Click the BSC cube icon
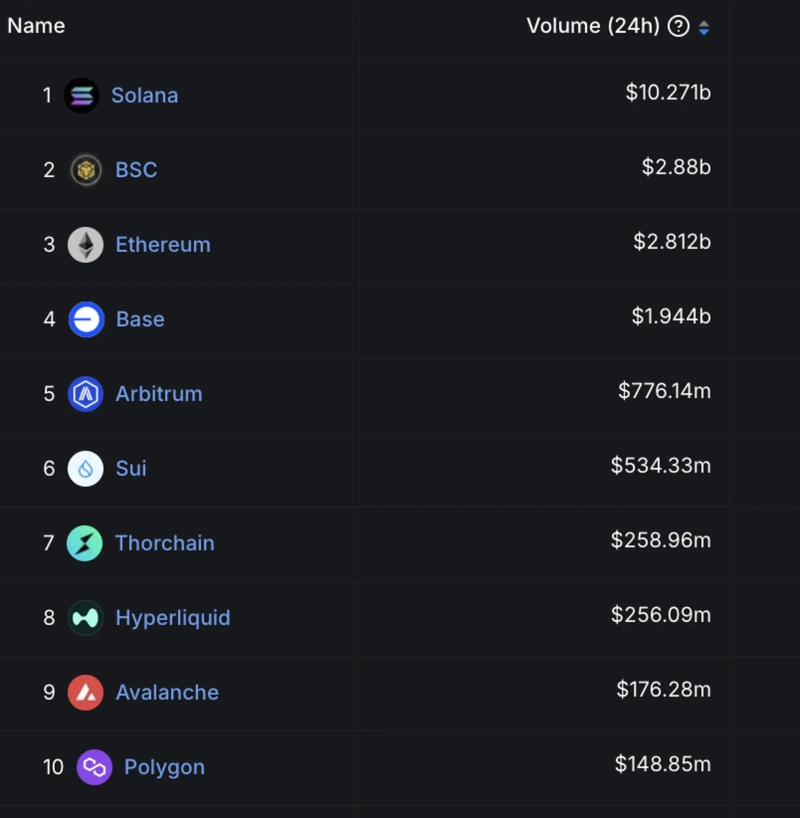The height and width of the screenshot is (818, 800). pos(86,170)
